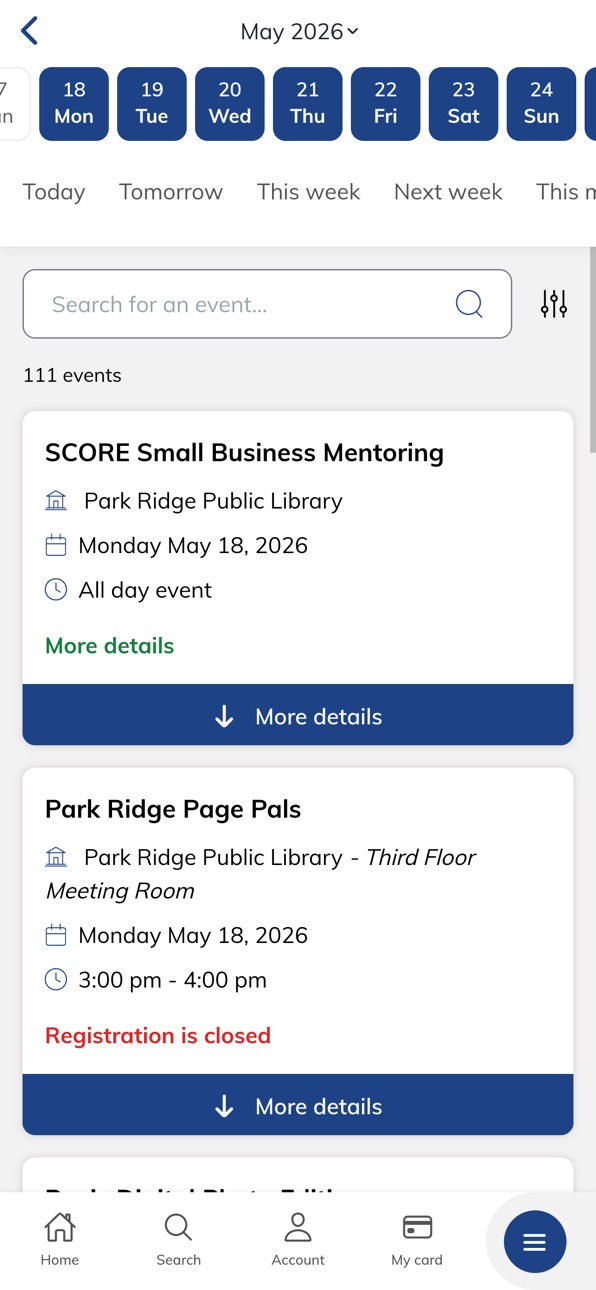Go to Home in the bottom bar
Image resolution: width=596 pixels, height=1290 pixels.
coord(60,1239)
